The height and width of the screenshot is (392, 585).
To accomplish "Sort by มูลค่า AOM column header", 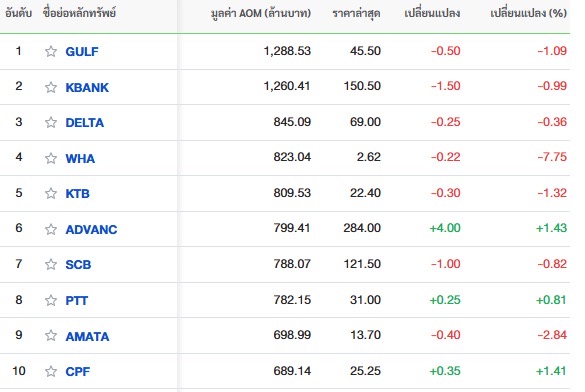I will point(260,13).
